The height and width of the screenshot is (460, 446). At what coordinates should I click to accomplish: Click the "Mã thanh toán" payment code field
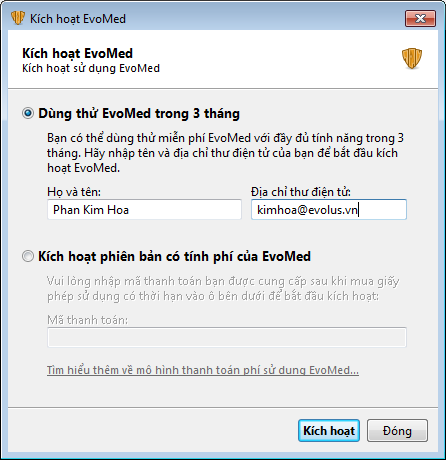(227, 337)
